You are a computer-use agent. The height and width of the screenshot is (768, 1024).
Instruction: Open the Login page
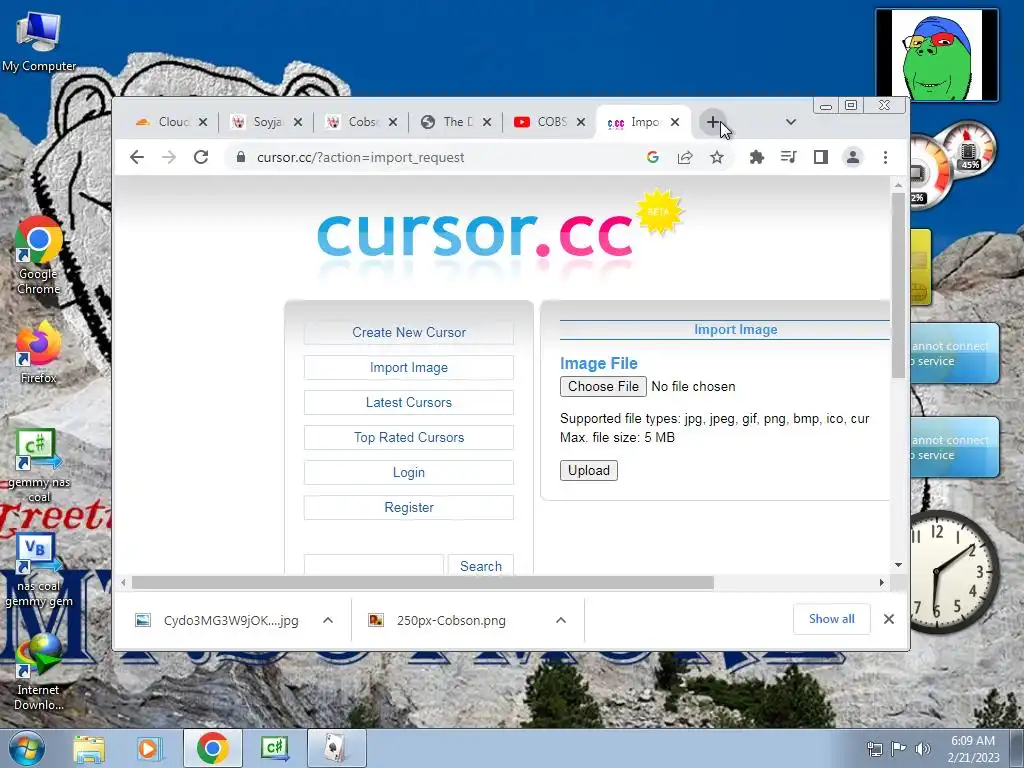409,473
